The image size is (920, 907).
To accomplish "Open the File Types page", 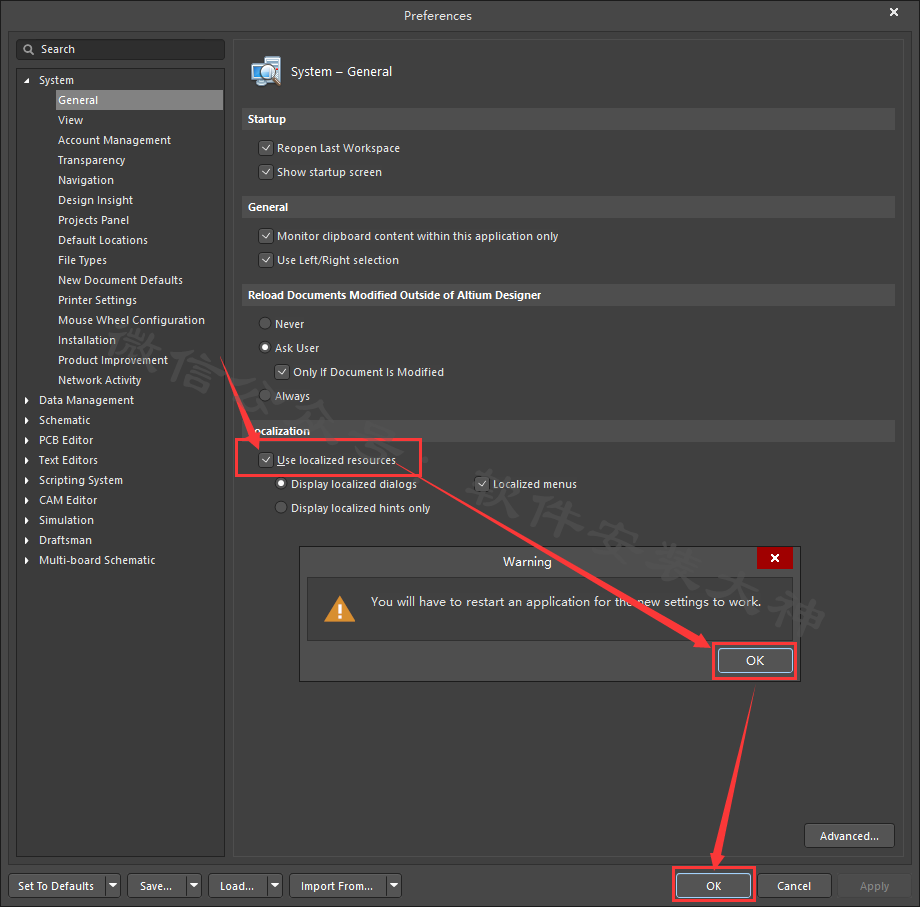I will 82,260.
